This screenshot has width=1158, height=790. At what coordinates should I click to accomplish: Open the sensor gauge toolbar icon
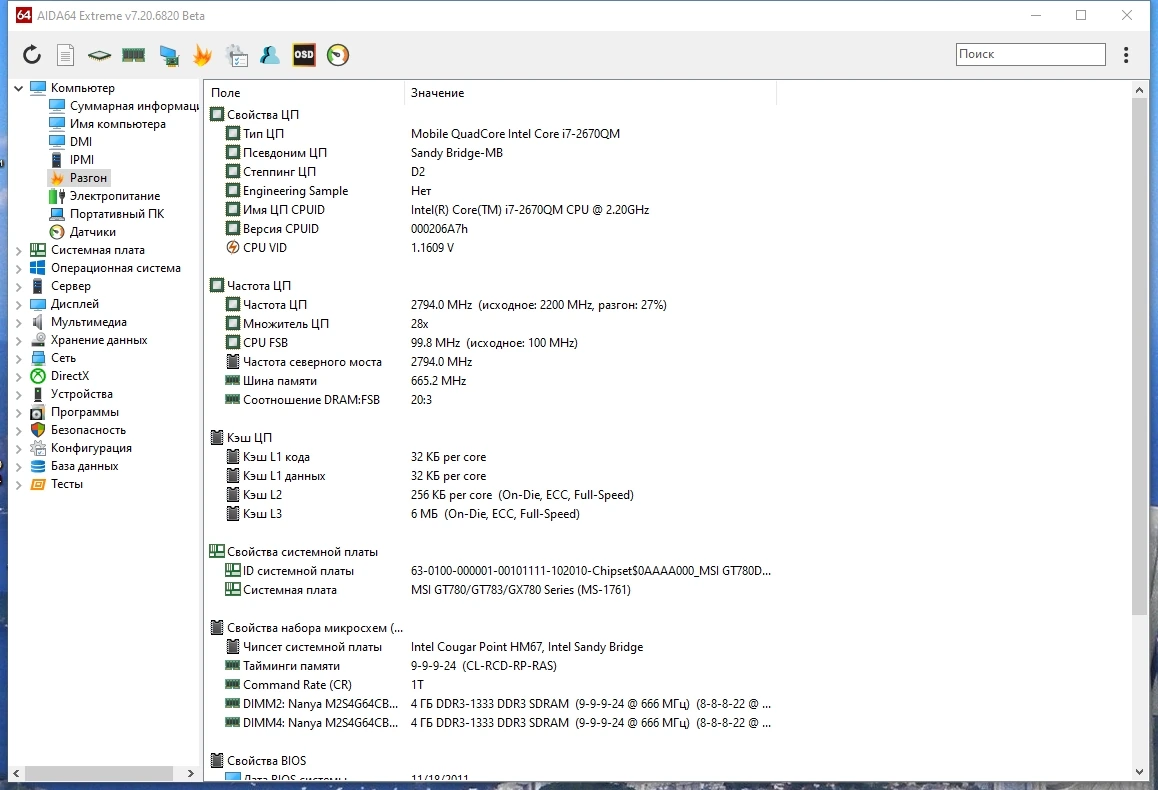pyautogui.click(x=338, y=55)
